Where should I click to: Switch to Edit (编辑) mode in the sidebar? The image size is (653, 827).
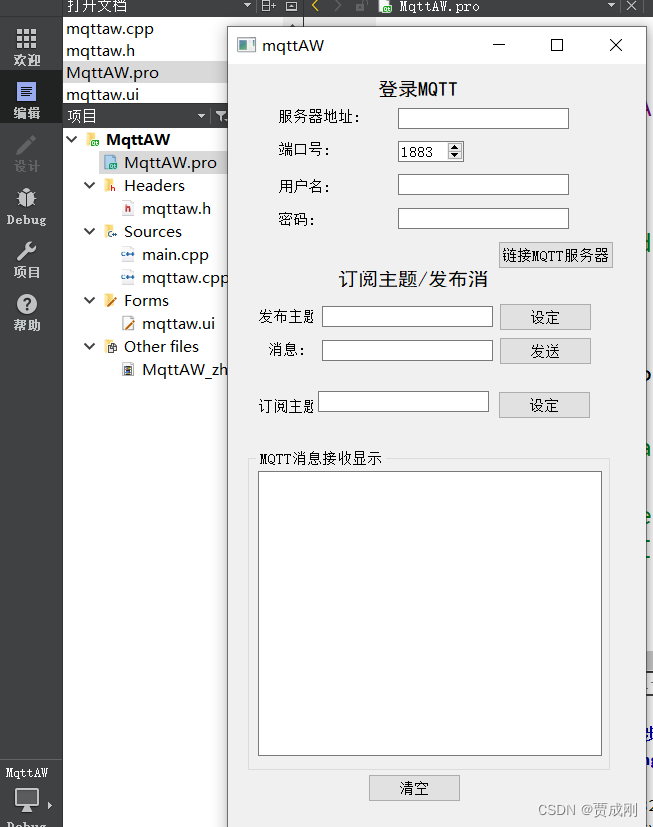pos(26,92)
